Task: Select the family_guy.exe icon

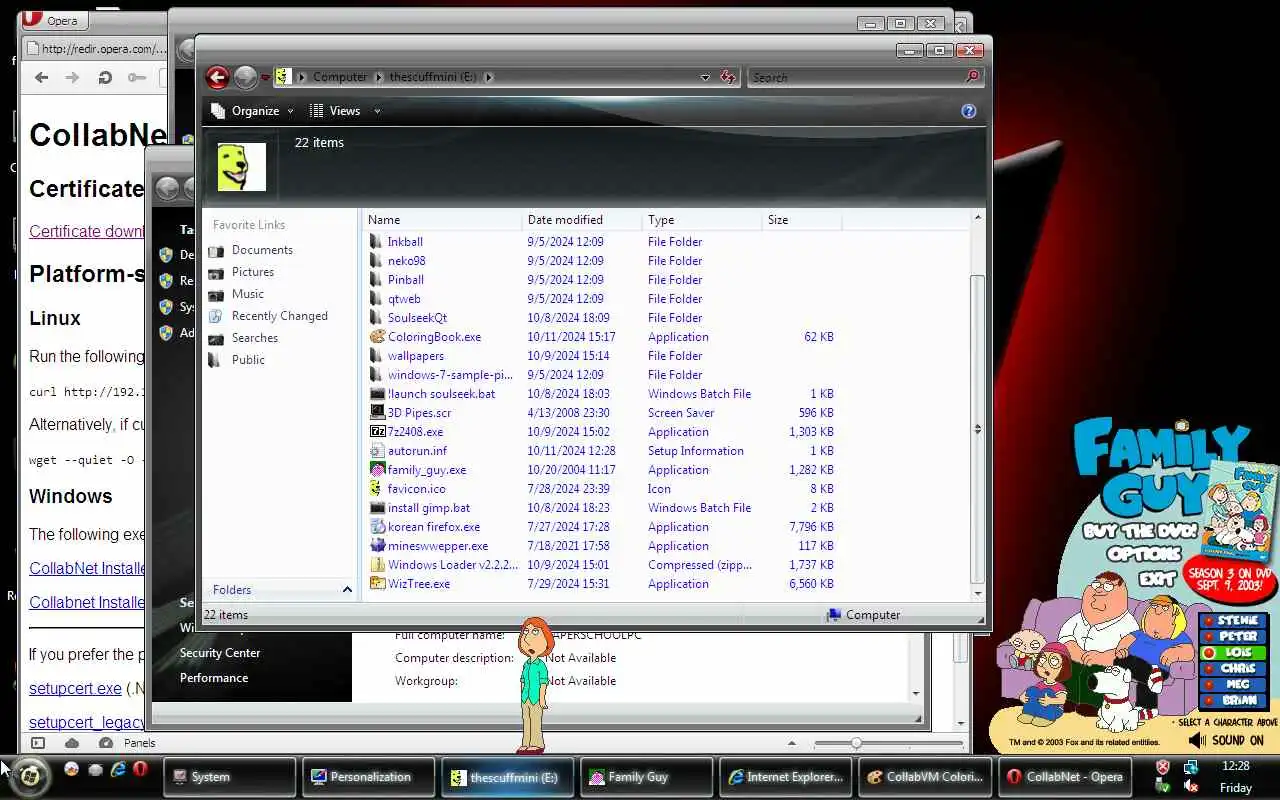Action: pos(377,469)
